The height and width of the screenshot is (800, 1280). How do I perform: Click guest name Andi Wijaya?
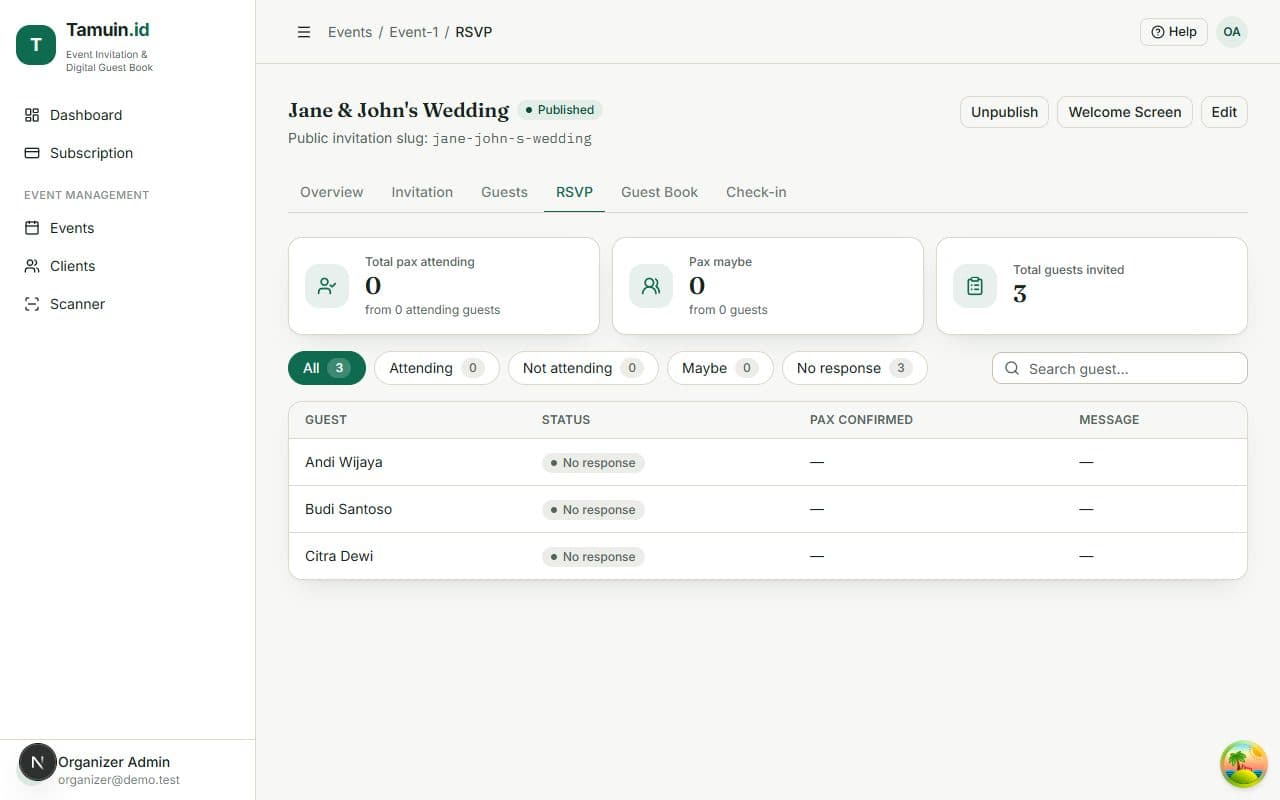(x=344, y=462)
